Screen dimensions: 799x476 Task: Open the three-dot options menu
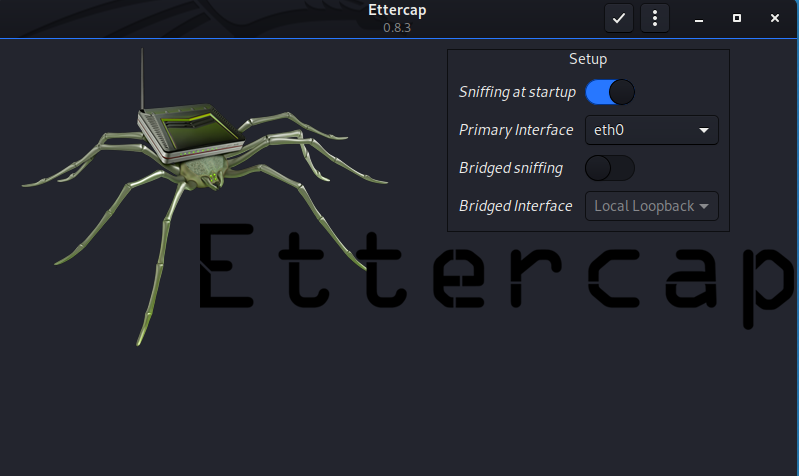point(655,18)
